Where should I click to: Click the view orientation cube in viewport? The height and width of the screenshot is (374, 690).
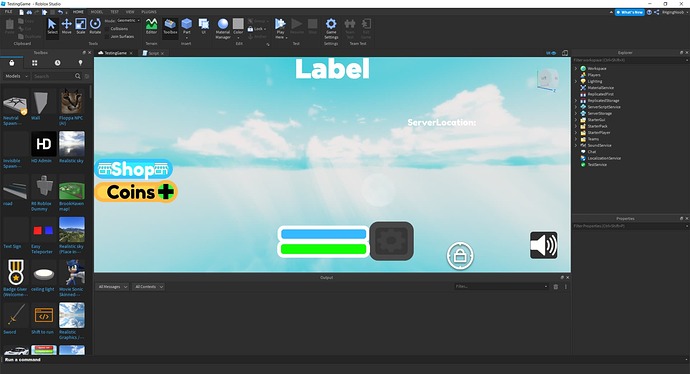point(547,80)
